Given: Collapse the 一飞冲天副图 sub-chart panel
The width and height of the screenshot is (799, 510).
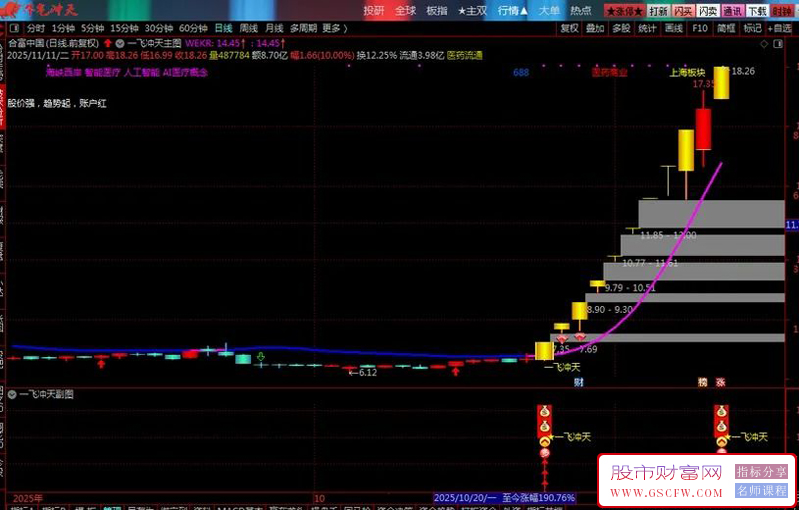Looking at the screenshot, I should click(x=12, y=394).
